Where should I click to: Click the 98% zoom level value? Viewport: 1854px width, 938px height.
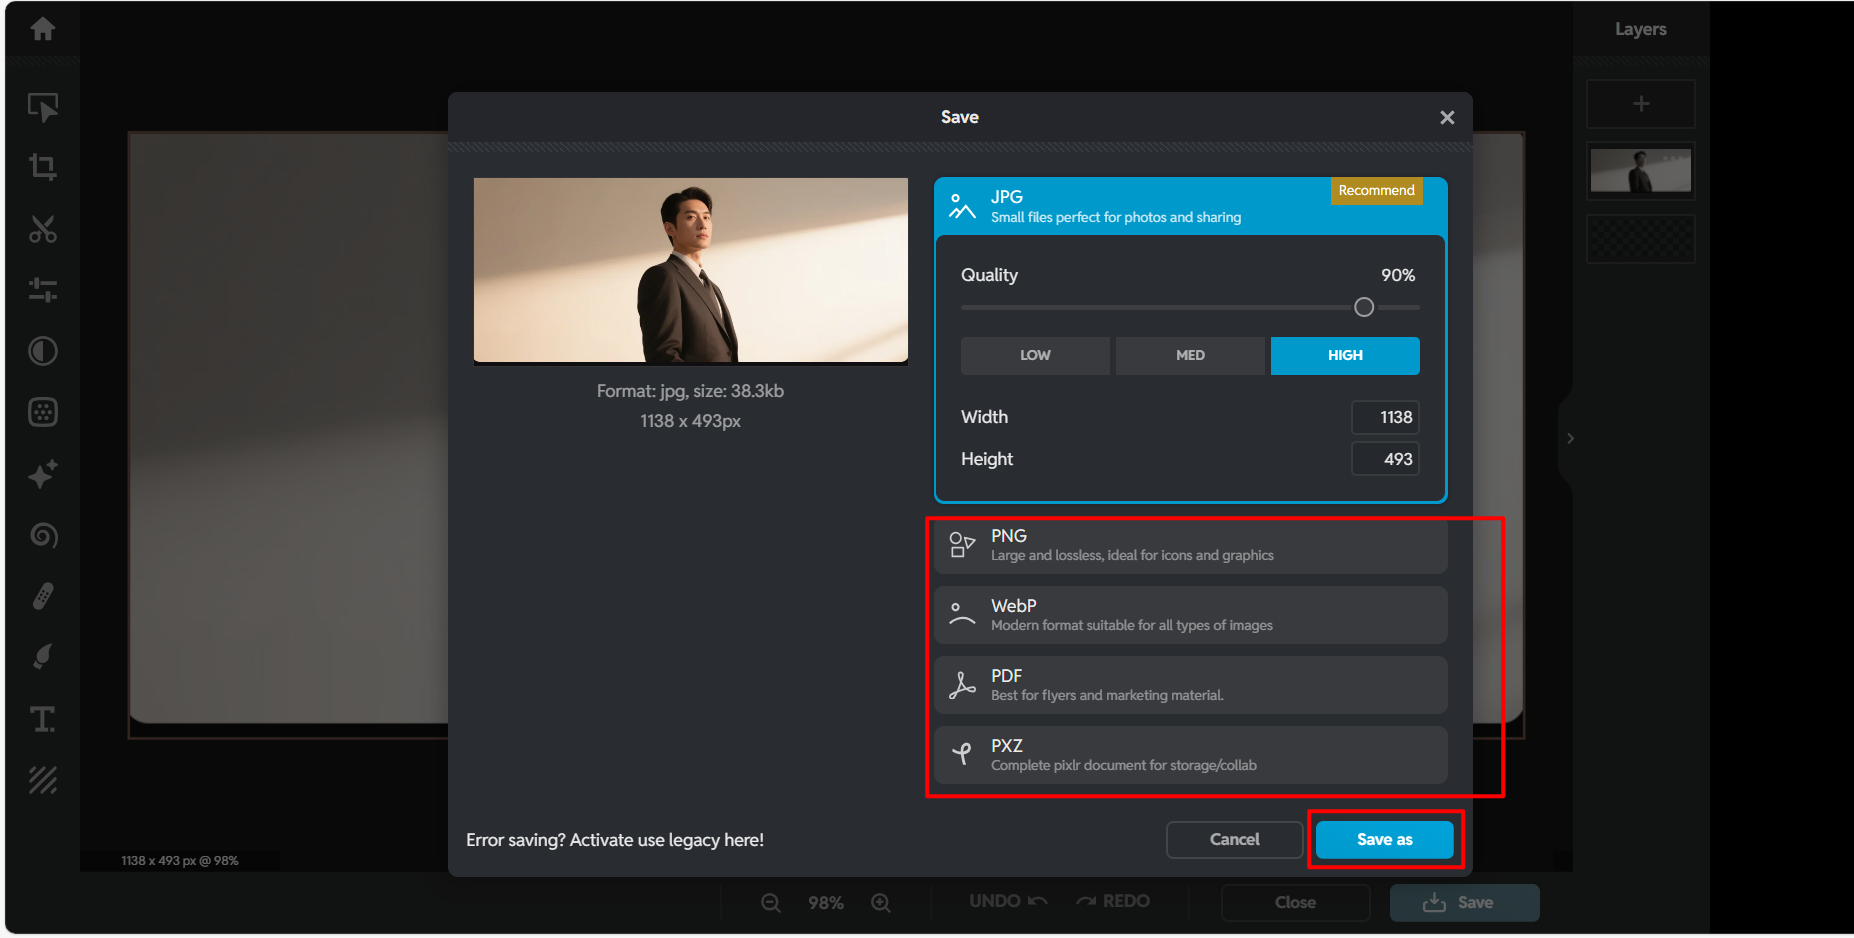point(826,903)
